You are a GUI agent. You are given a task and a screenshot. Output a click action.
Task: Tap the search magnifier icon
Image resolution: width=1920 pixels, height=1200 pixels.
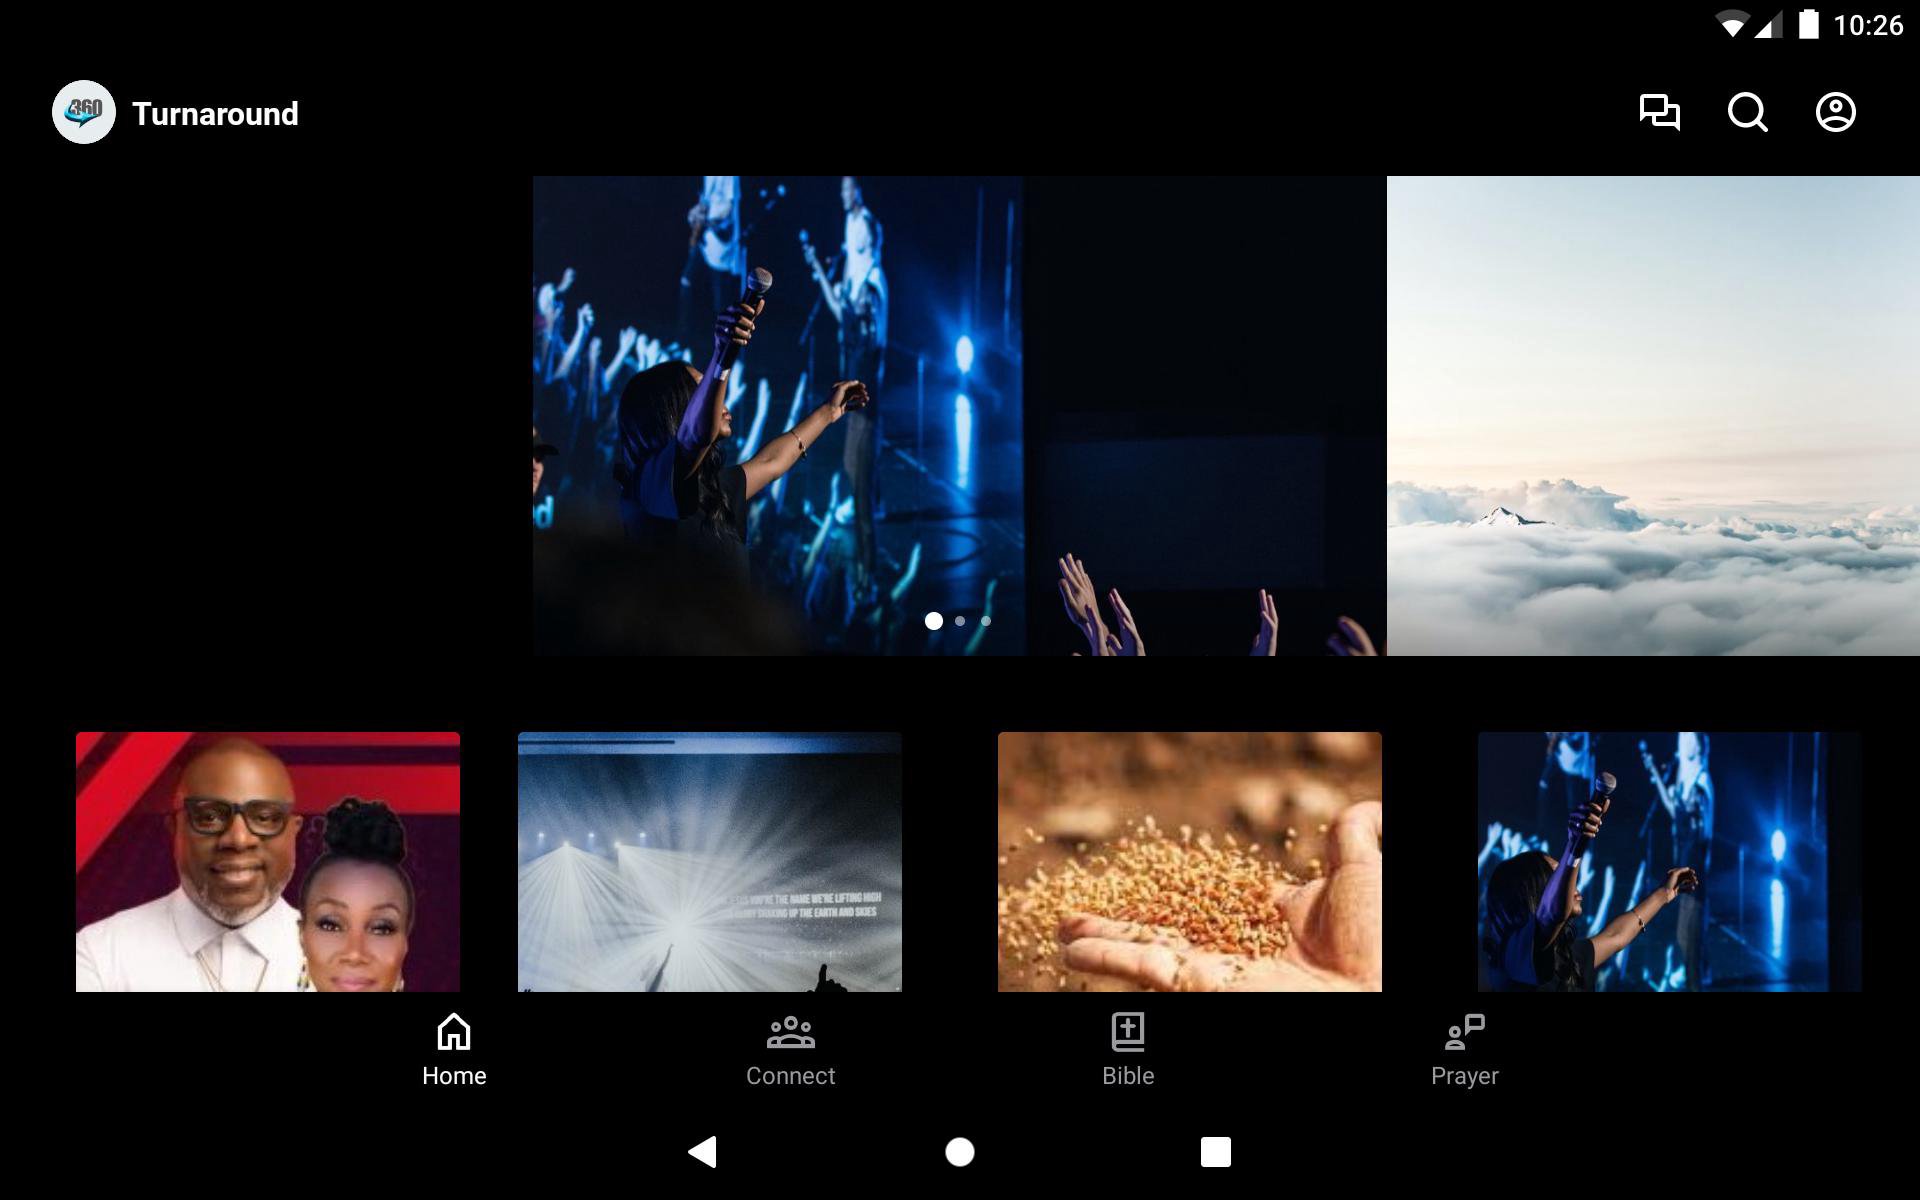[1747, 112]
